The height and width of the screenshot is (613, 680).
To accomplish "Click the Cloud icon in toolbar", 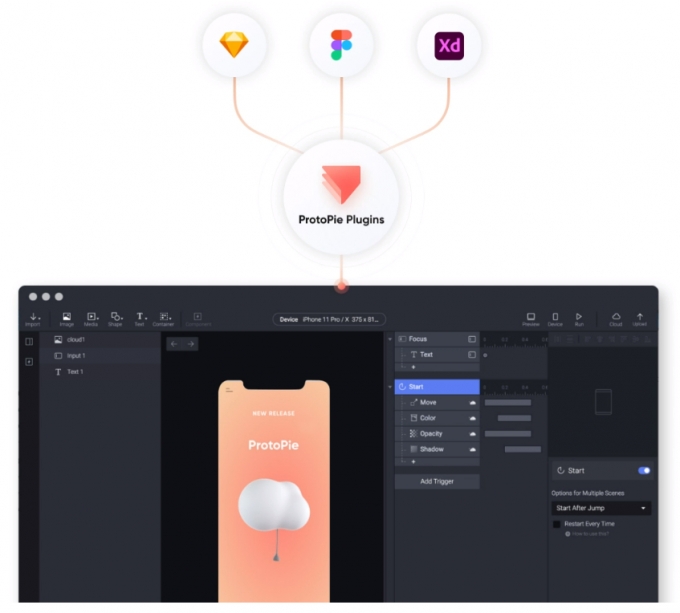I will click(616, 319).
